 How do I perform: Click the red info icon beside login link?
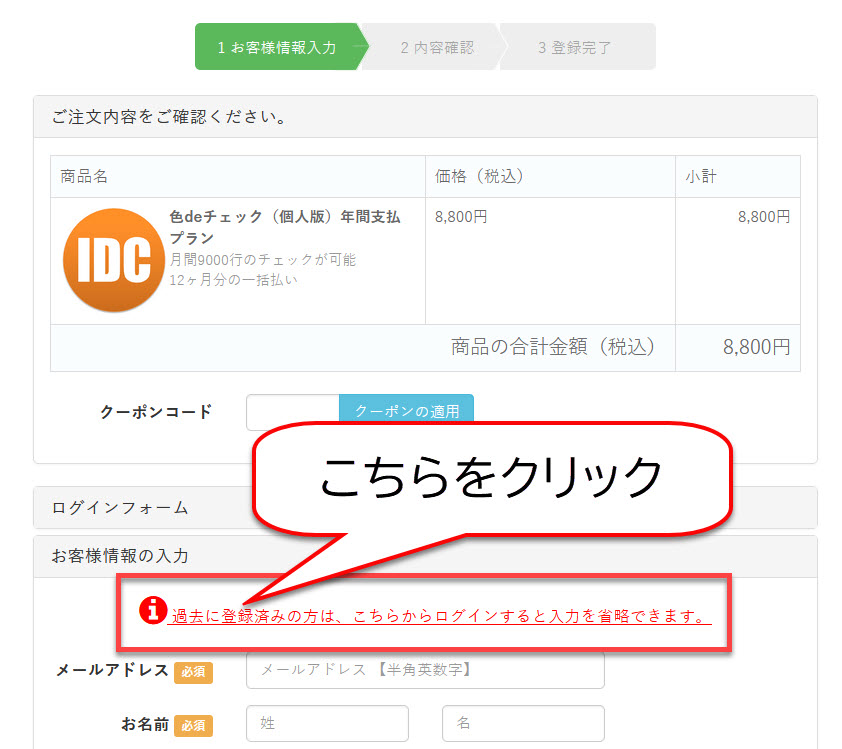coord(152,609)
